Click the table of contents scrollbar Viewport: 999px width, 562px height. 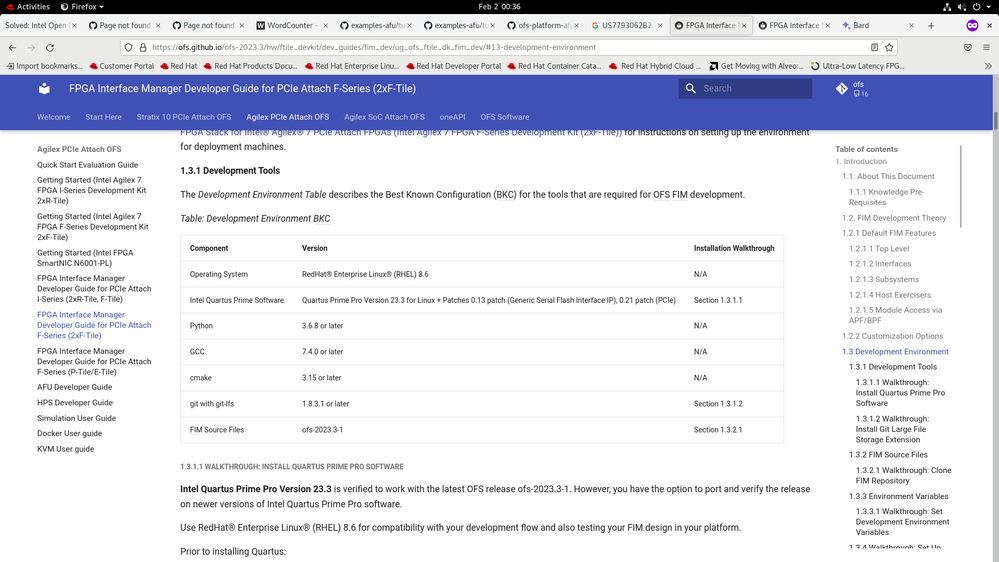point(960,187)
